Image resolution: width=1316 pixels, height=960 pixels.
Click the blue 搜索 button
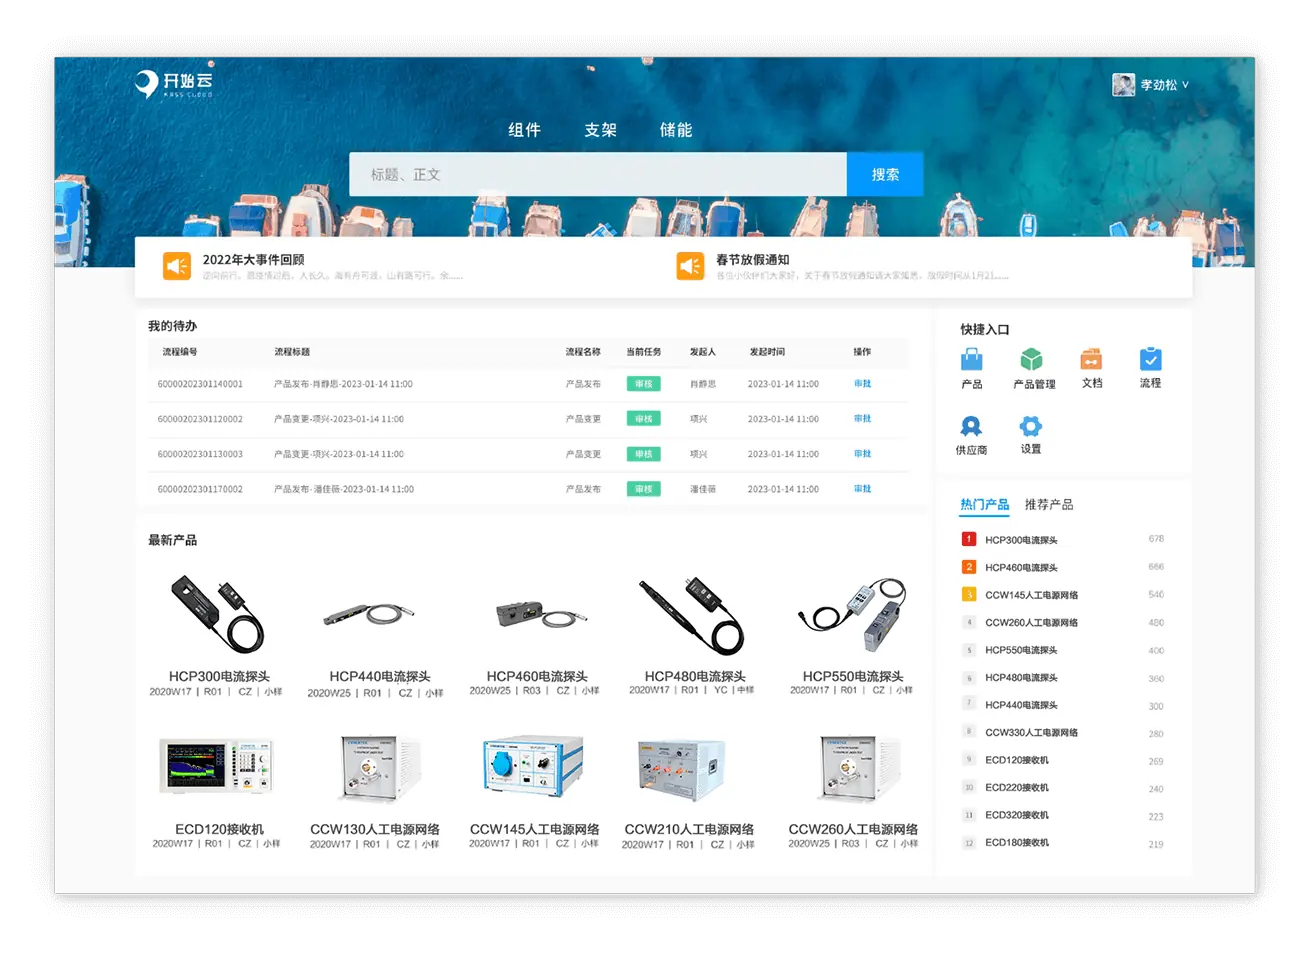coord(884,175)
